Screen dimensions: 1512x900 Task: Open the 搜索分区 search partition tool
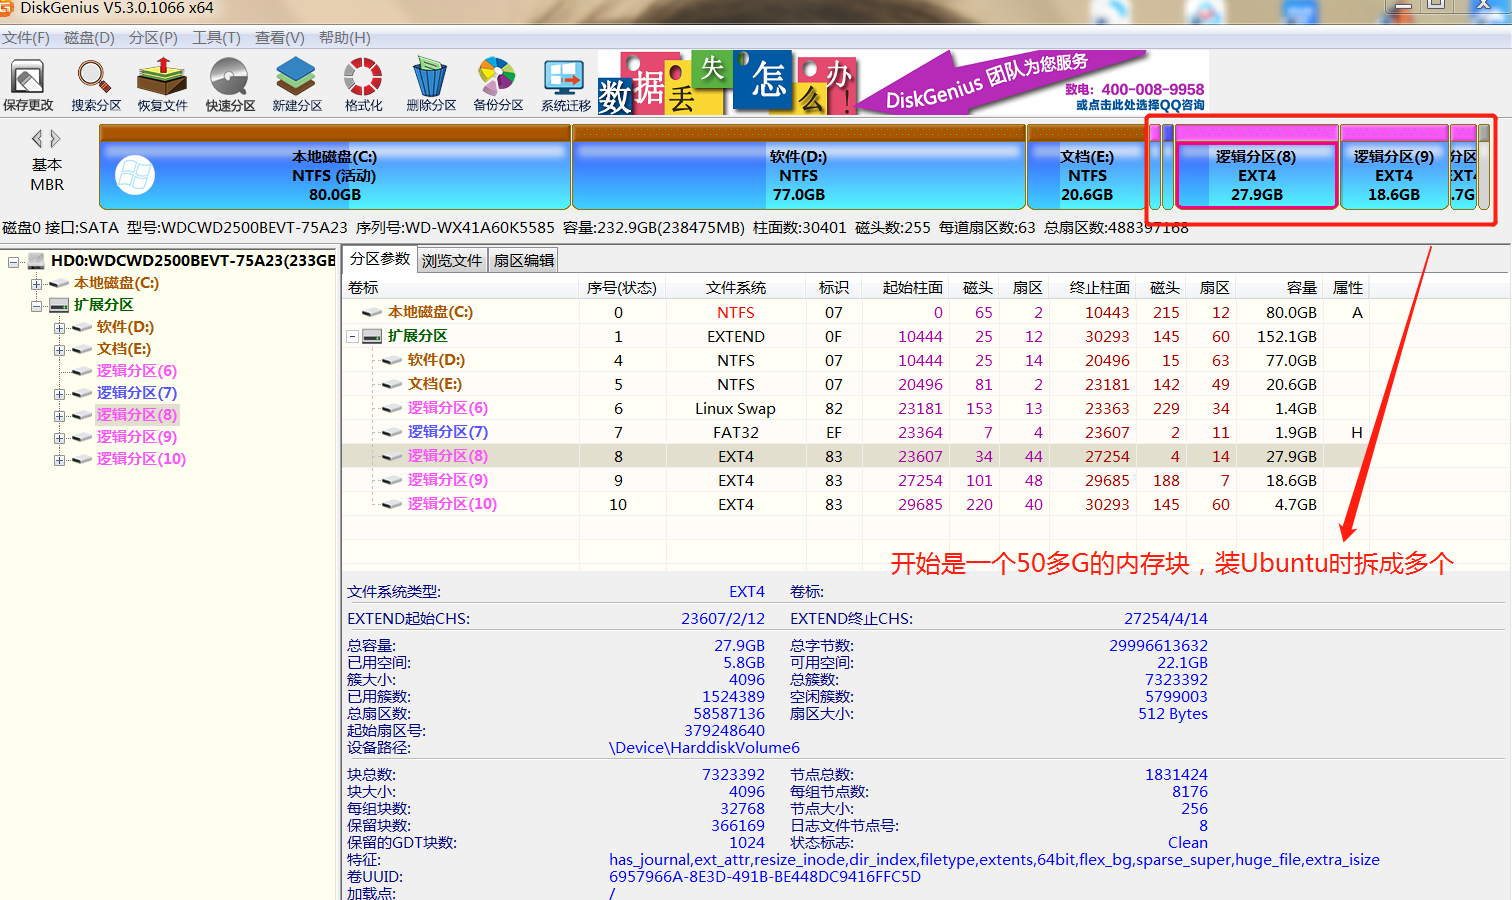click(x=95, y=84)
